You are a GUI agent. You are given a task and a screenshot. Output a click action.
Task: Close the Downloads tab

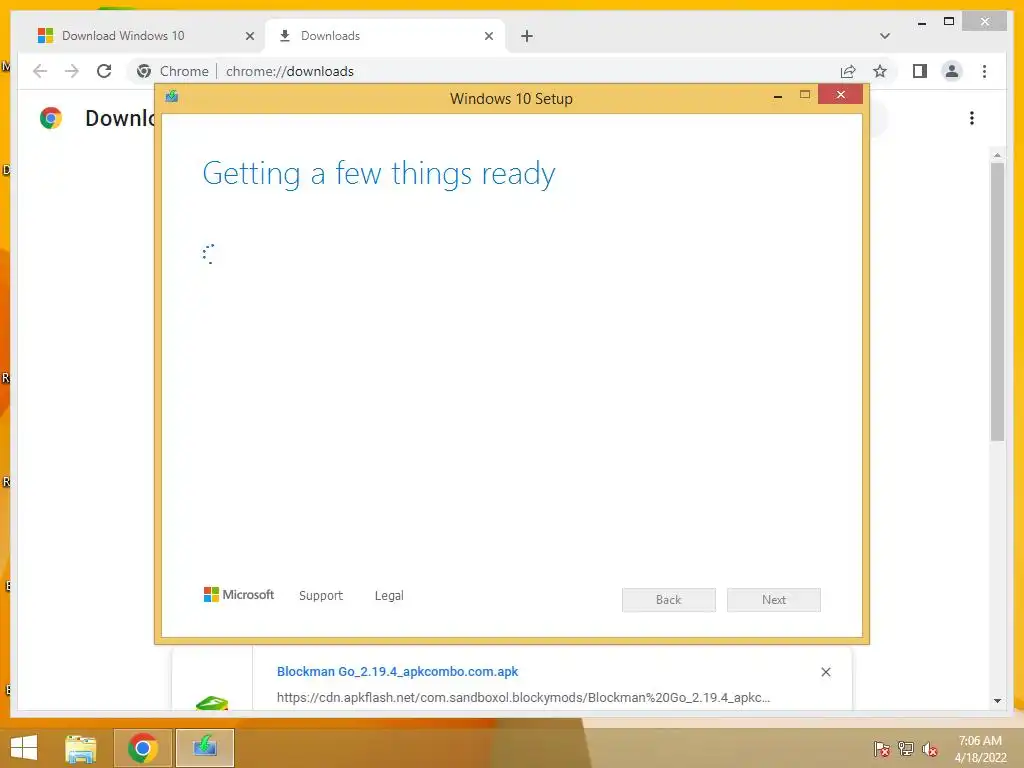[x=488, y=36]
